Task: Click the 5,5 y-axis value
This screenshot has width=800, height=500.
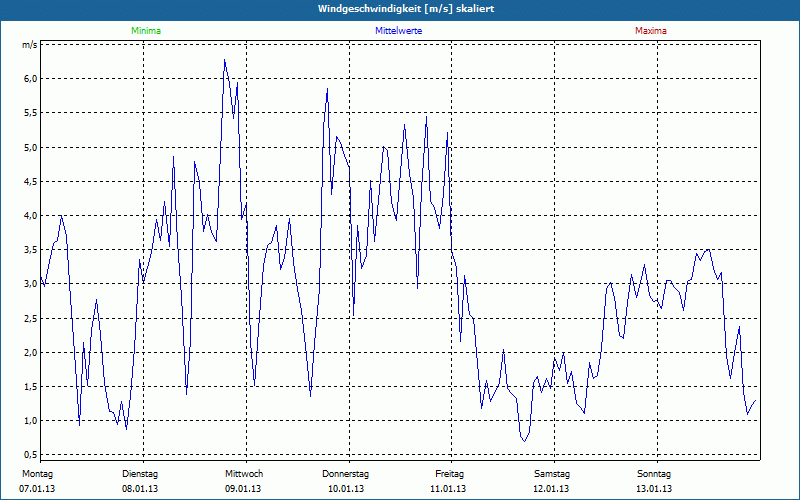Action: point(31,113)
